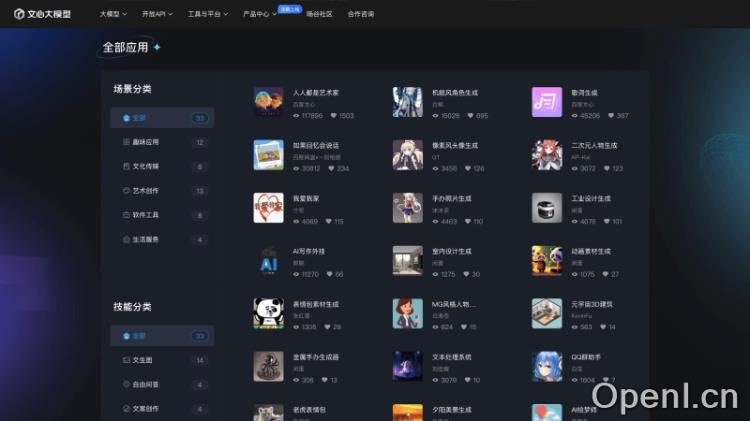Image resolution: width=750 pixels, height=421 pixels.
Task: Open the 工具与平台 dropdown
Action: [208, 14]
